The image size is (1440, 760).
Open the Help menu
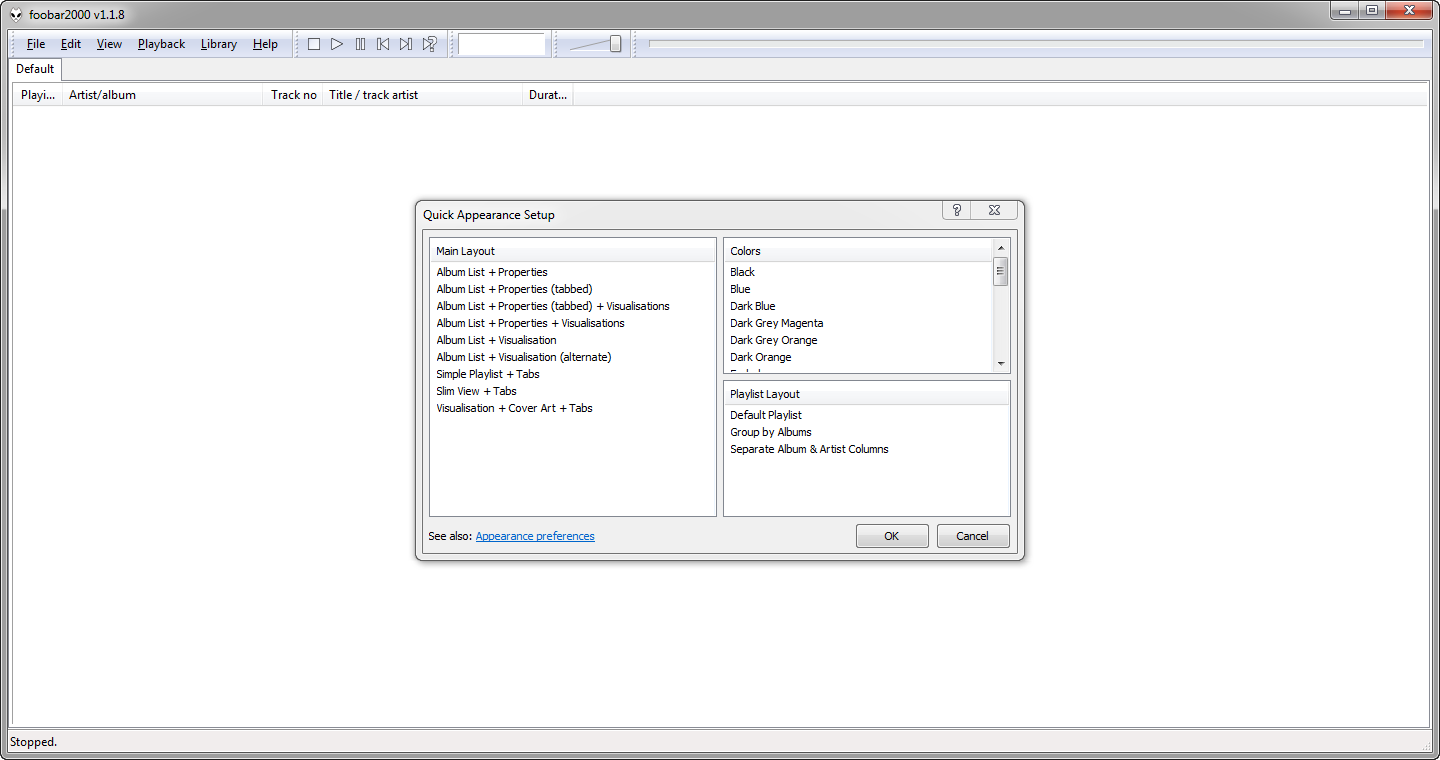265,44
